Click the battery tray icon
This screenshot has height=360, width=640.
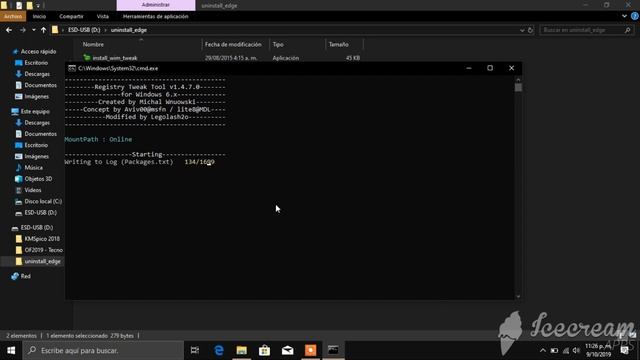tap(554, 351)
